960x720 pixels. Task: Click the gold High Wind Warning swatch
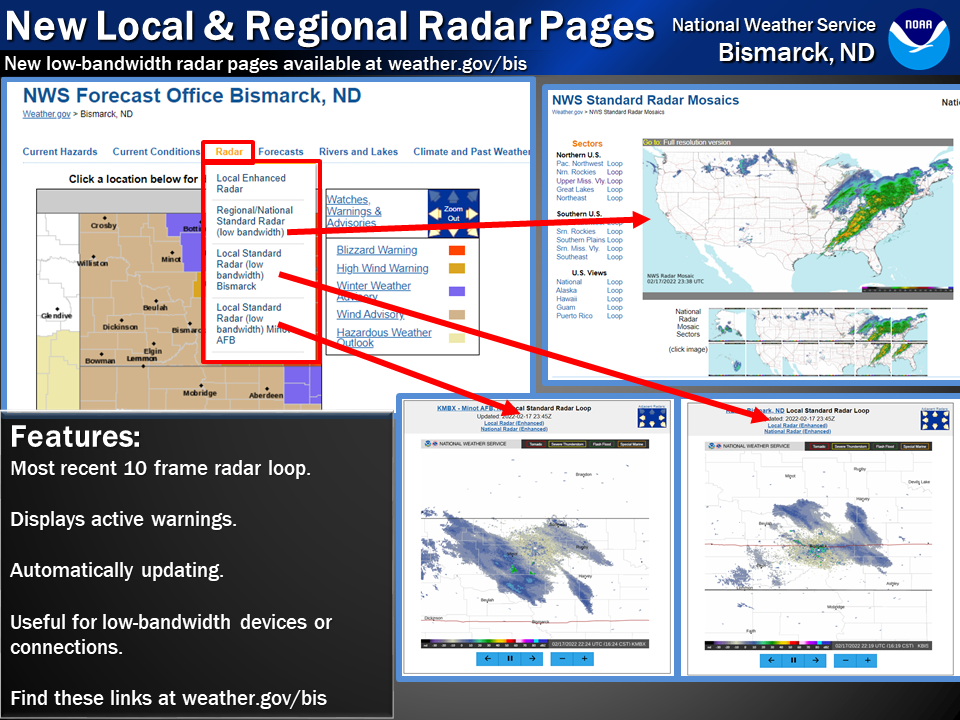pyautogui.click(x=457, y=268)
